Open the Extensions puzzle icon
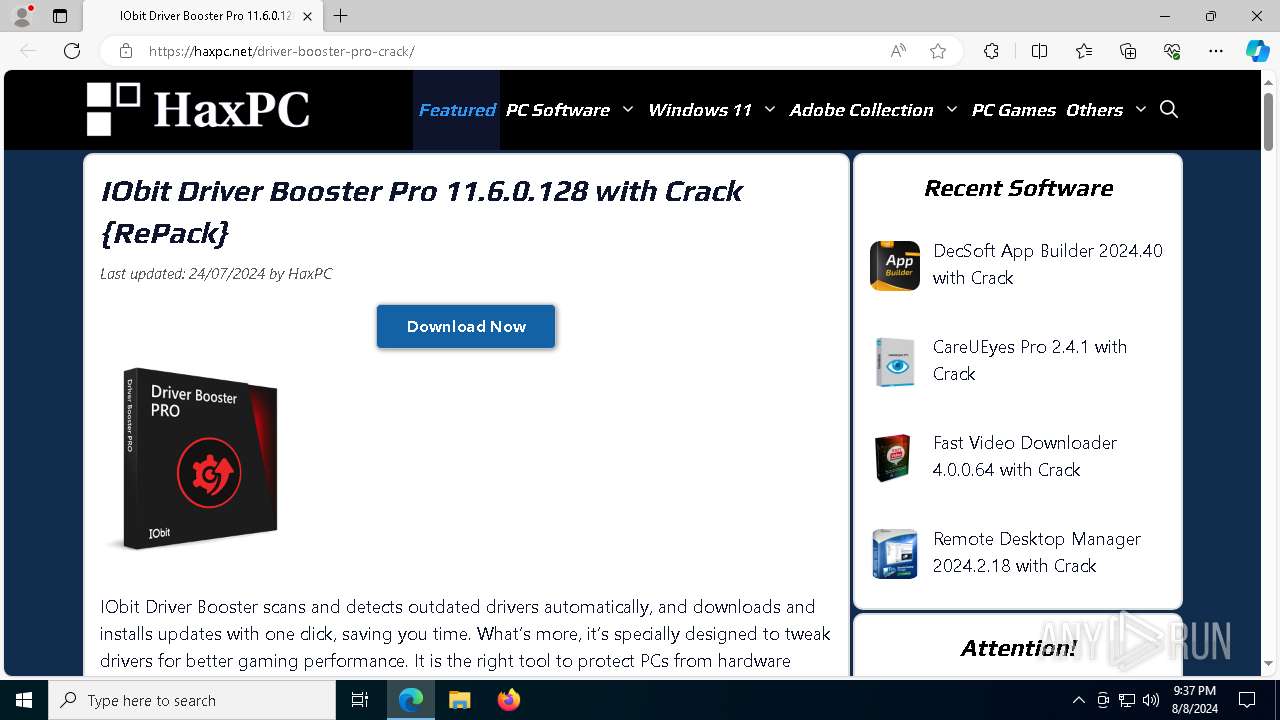The height and width of the screenshot is (720, 1280). click(991, 51)
